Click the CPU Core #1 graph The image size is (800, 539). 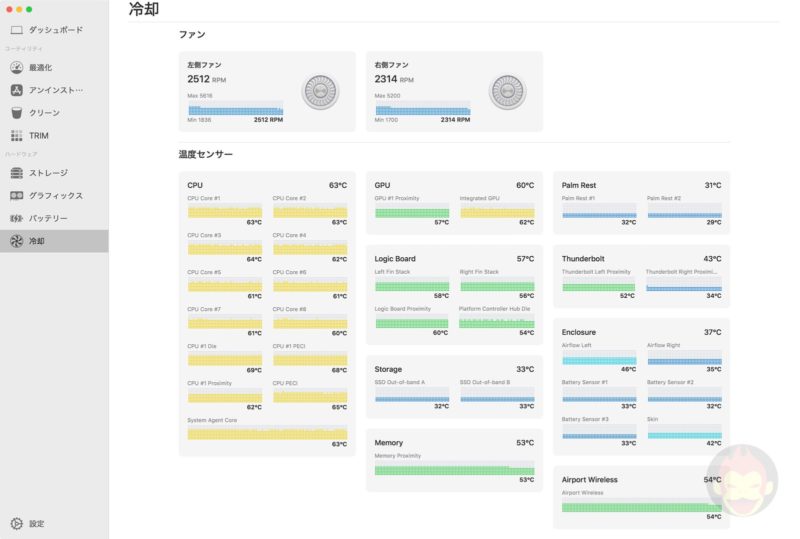click(224, 211)
